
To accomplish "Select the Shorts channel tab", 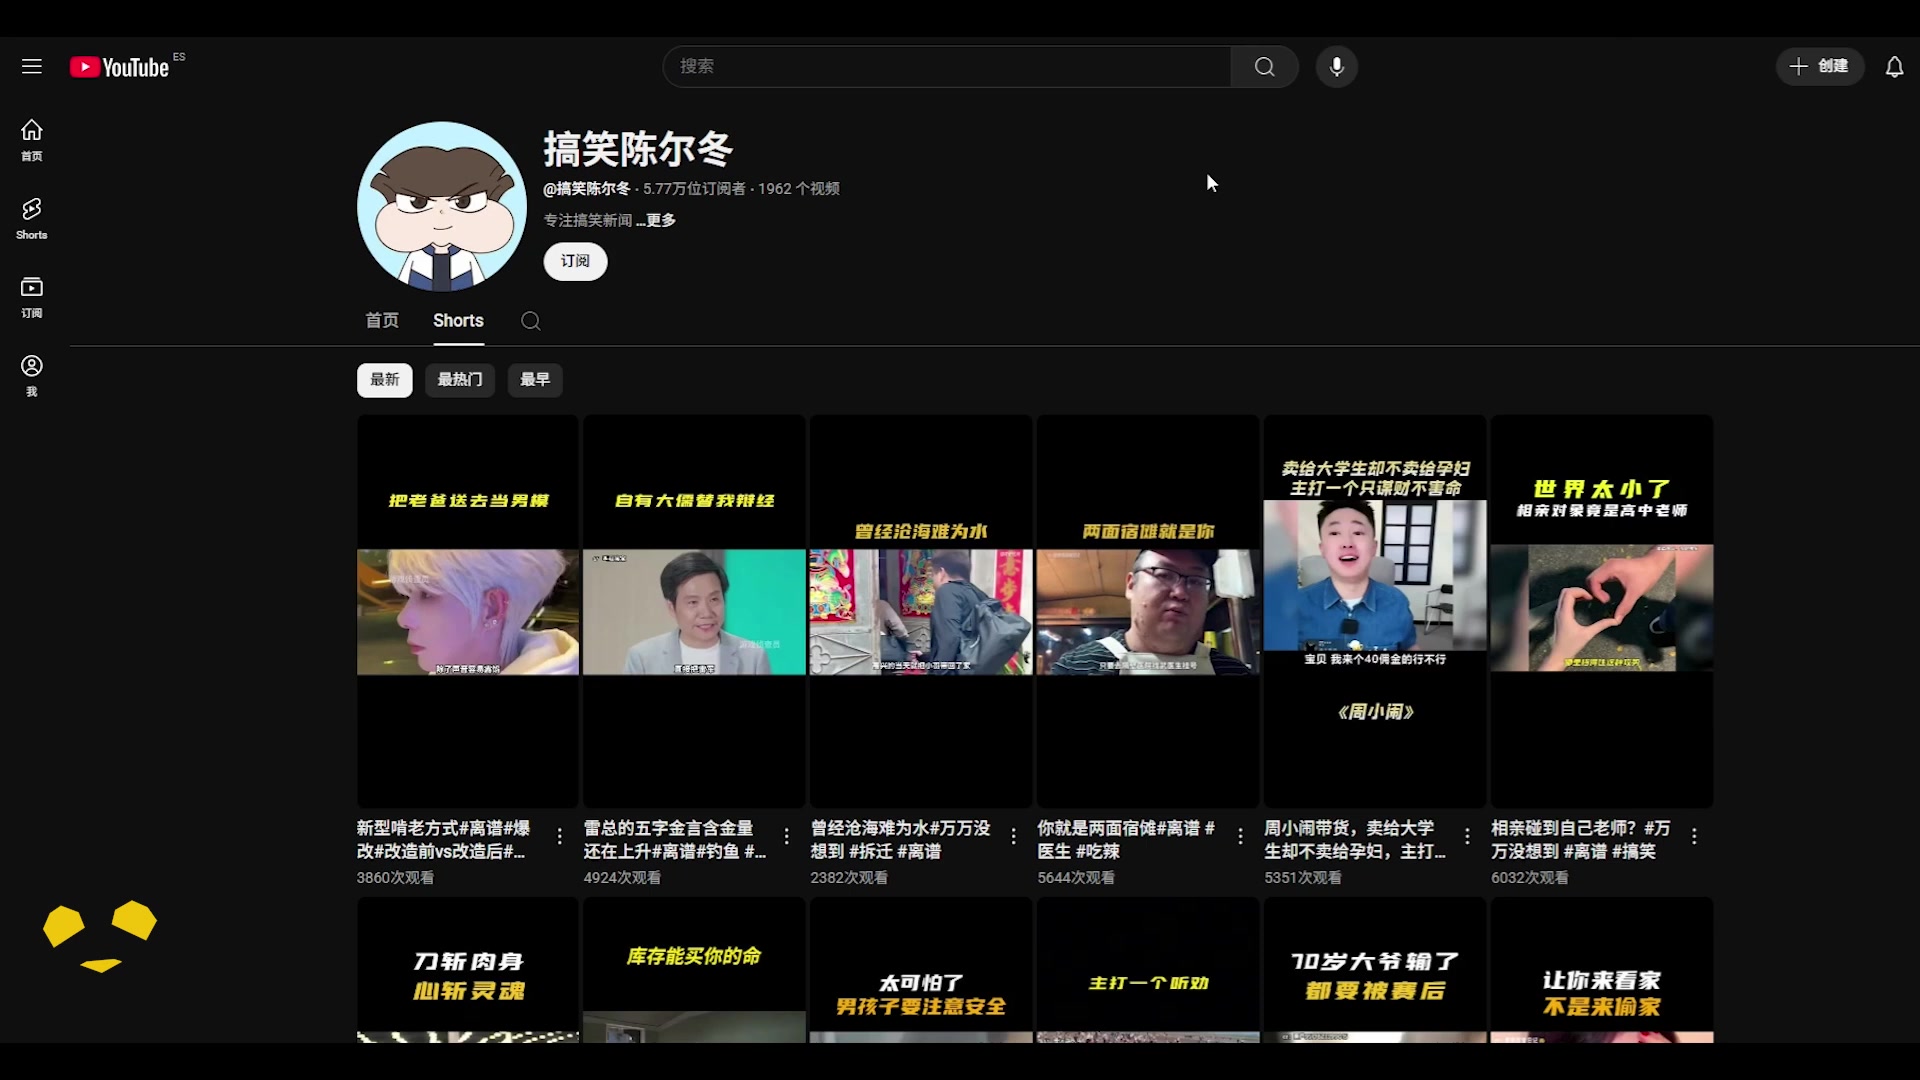I will tap(458, 320).
